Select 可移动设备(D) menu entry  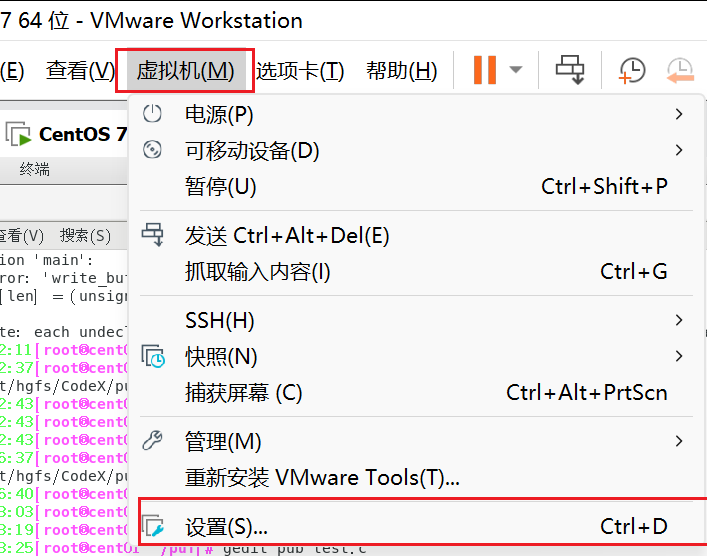416,150
